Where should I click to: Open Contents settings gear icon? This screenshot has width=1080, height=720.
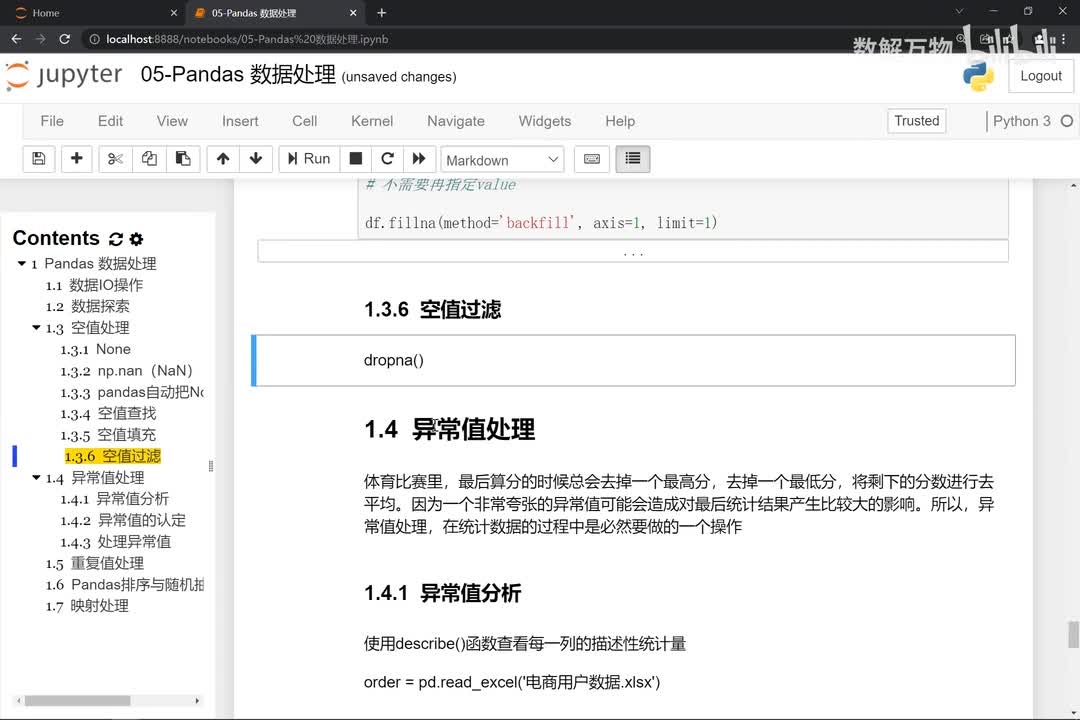click(x=136, y=239)
